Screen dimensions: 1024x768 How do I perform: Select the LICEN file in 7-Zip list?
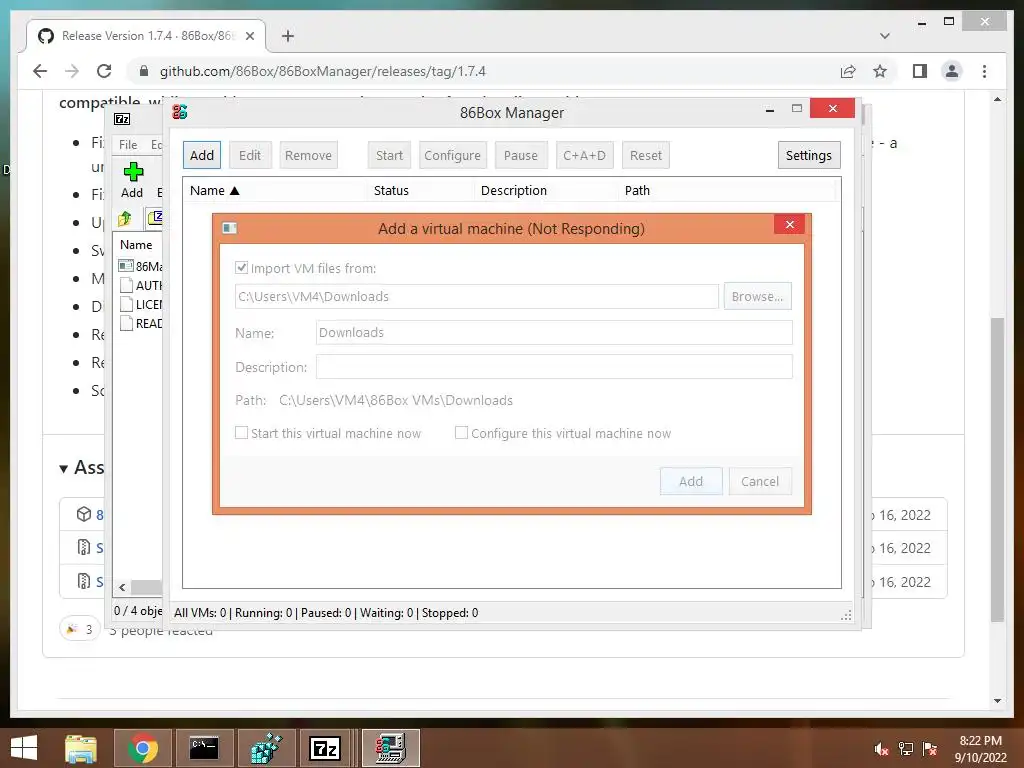(x=140, y=304)
